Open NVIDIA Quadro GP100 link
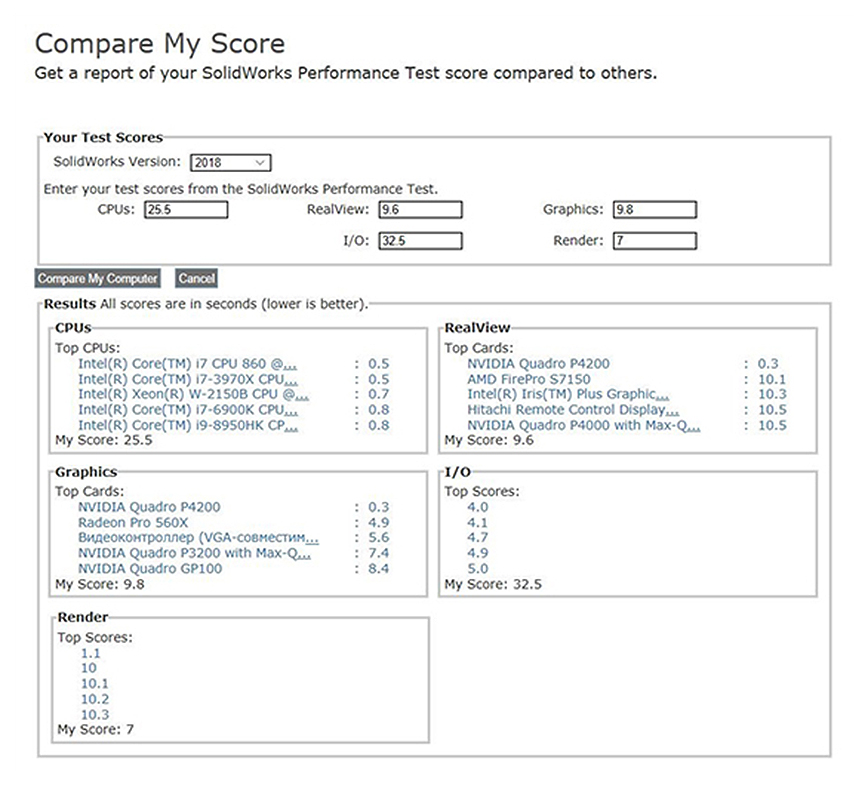The width and height of the screenshot is (868, 785). (x=150, y=569)
